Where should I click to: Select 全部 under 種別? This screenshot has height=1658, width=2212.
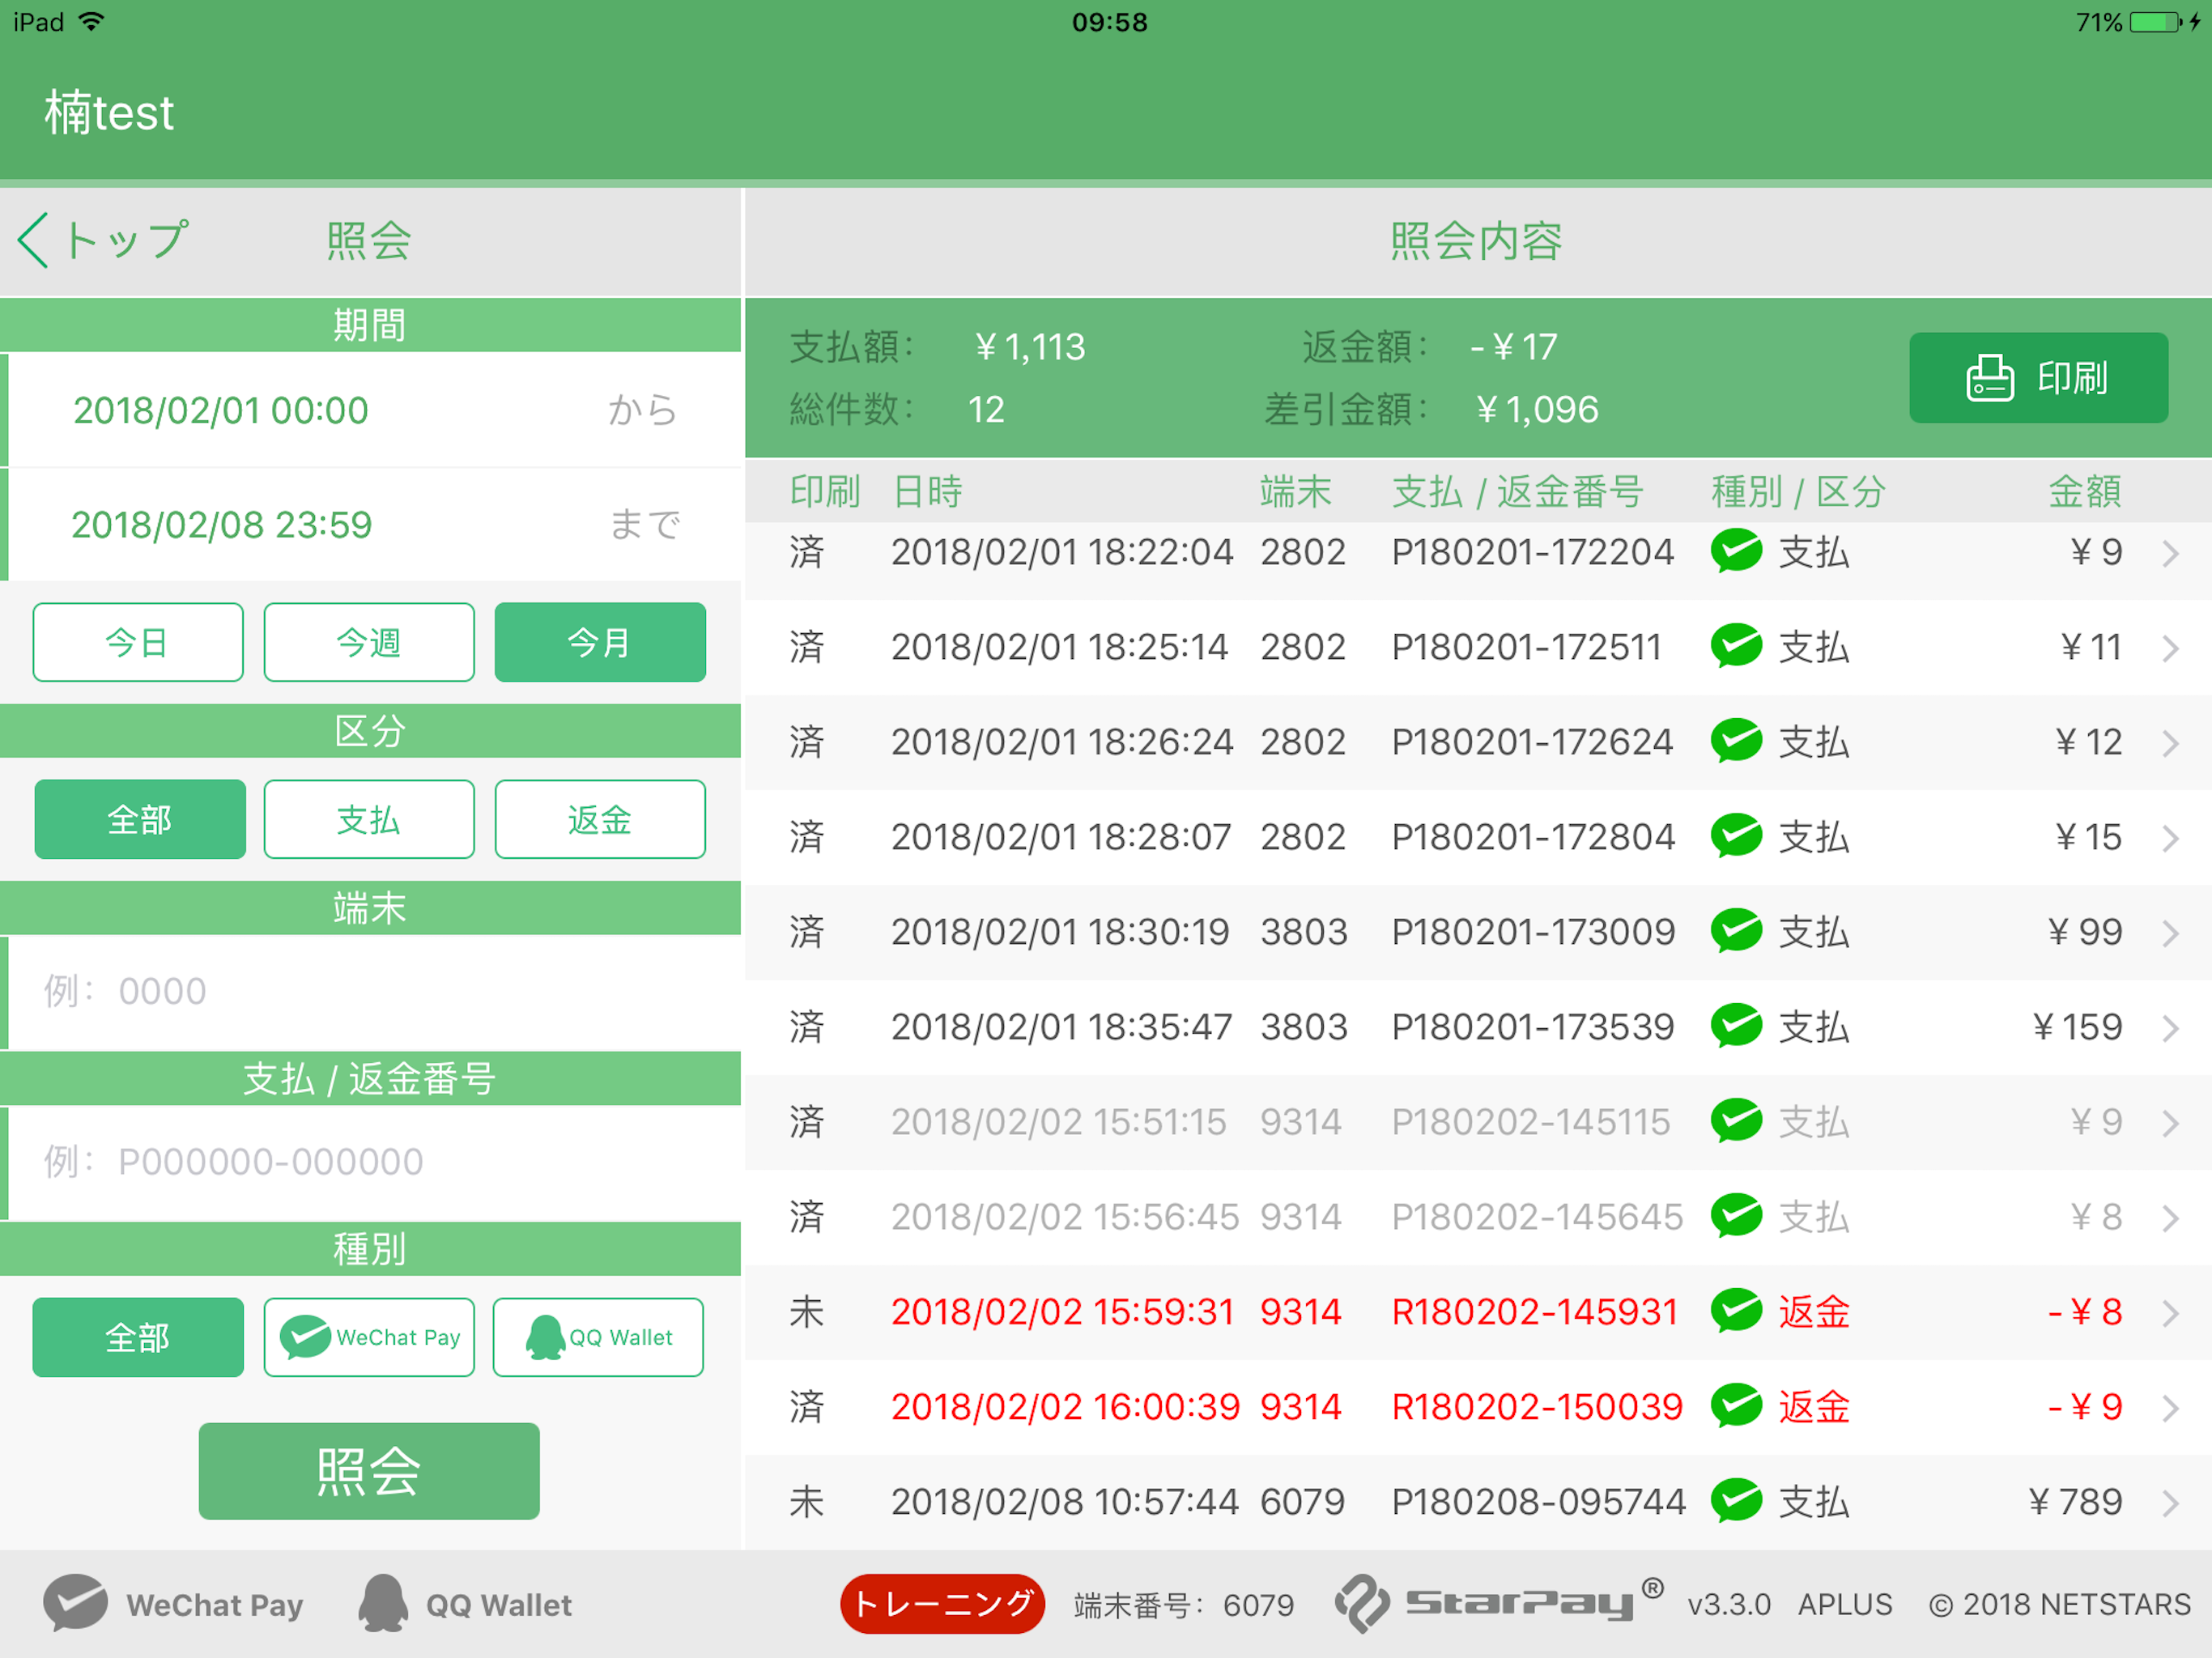point(138,1337)
